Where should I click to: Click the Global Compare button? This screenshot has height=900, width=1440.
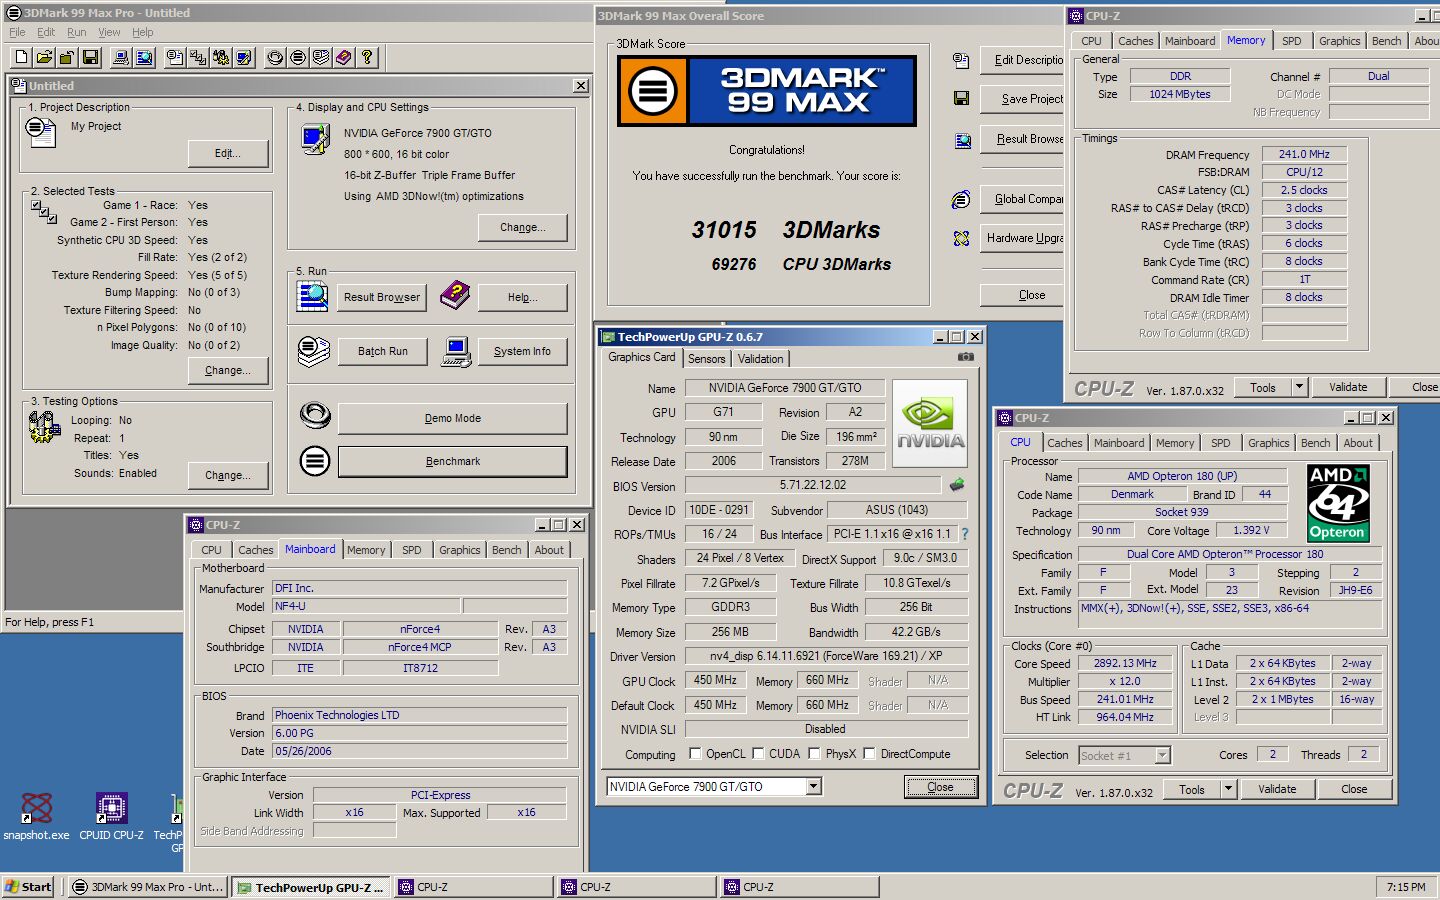[x=1022, y=199]
